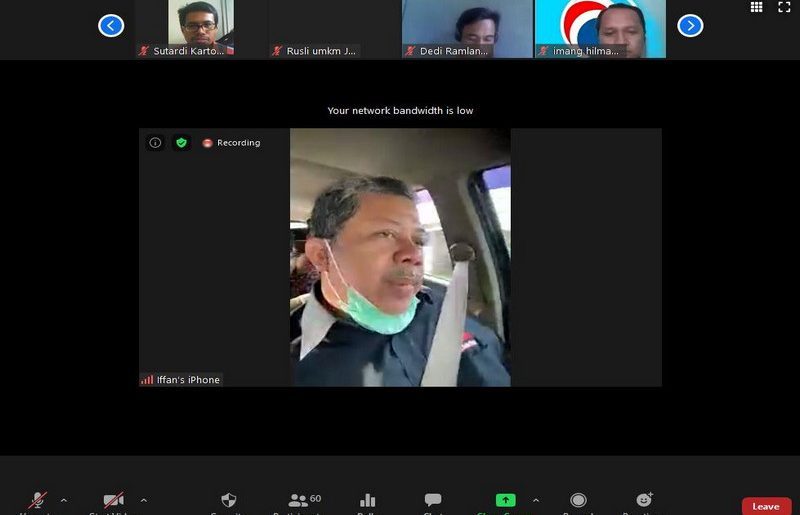Open the Polls bar chart icon
Viewport: 800px width, 515px height.
[367, 500]
